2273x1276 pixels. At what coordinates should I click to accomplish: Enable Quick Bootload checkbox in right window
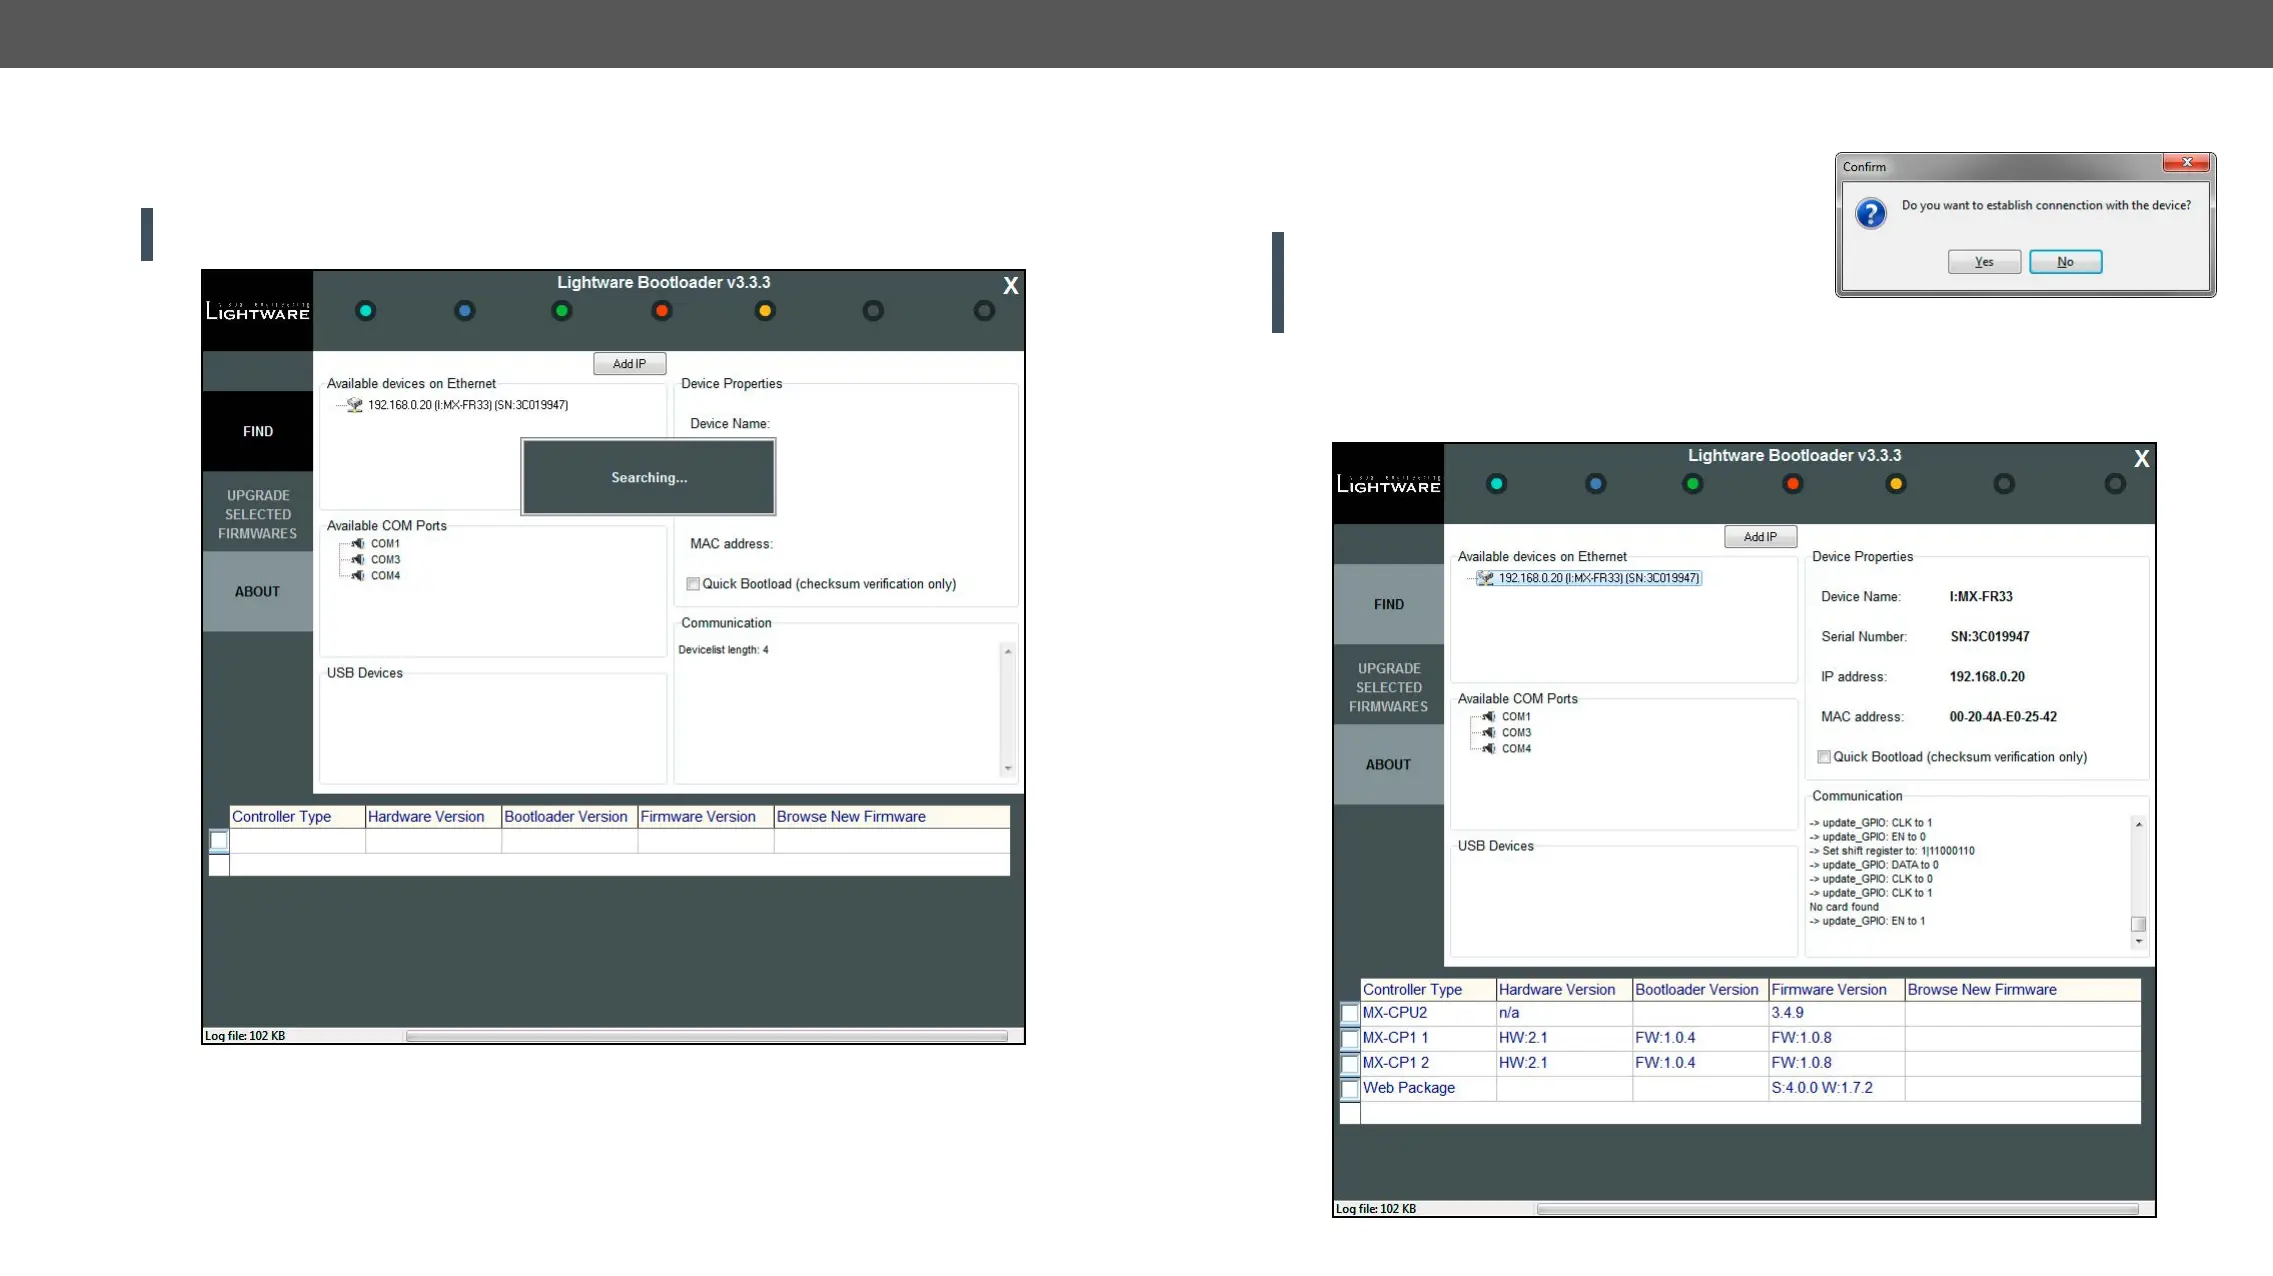[1824, 757]
